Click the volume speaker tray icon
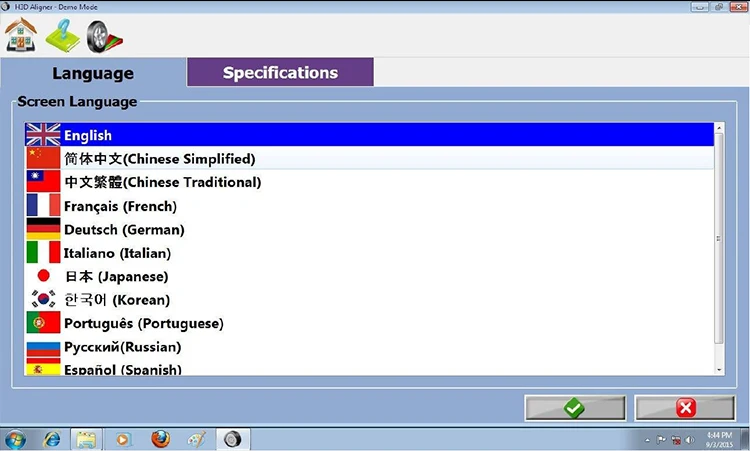 [x=689, y=440]
